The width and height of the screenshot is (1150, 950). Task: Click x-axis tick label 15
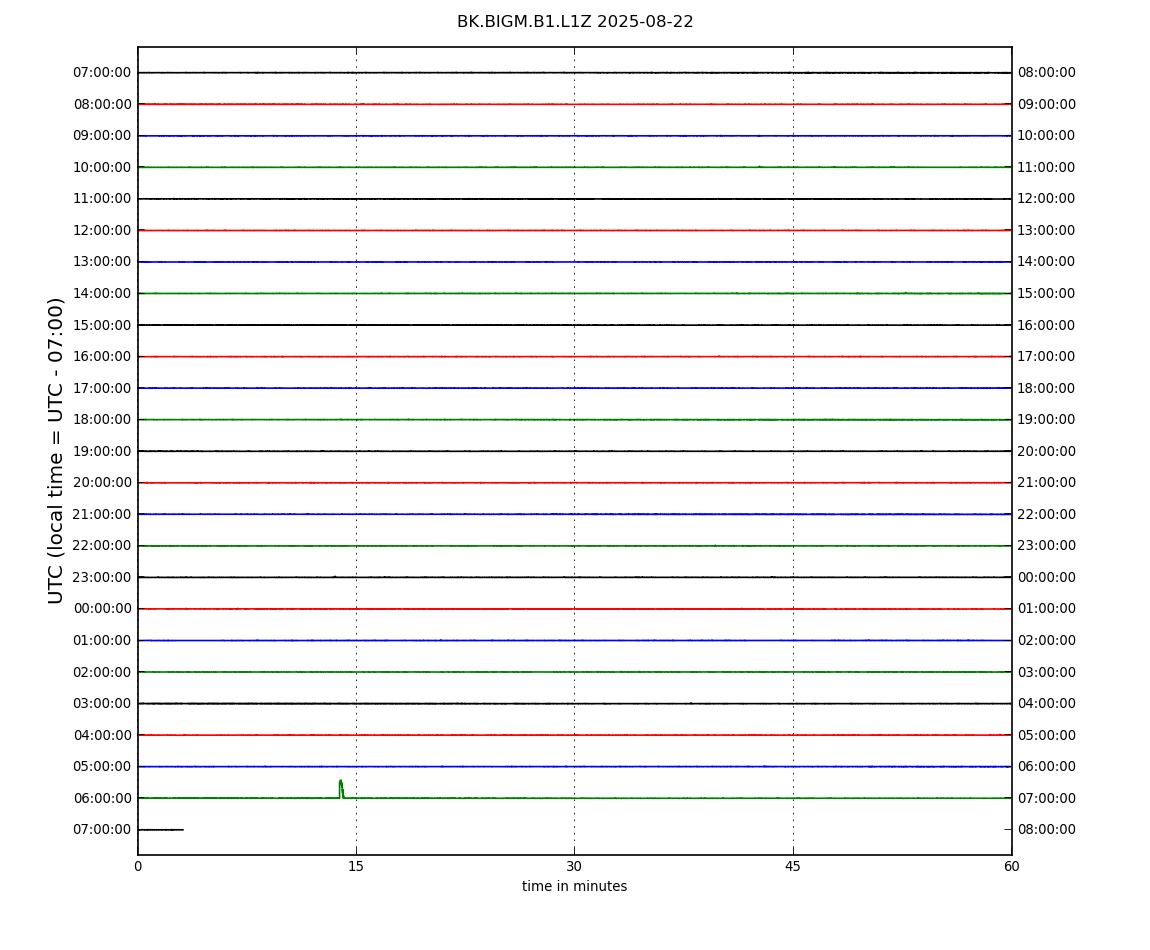[x=356, y=866]
